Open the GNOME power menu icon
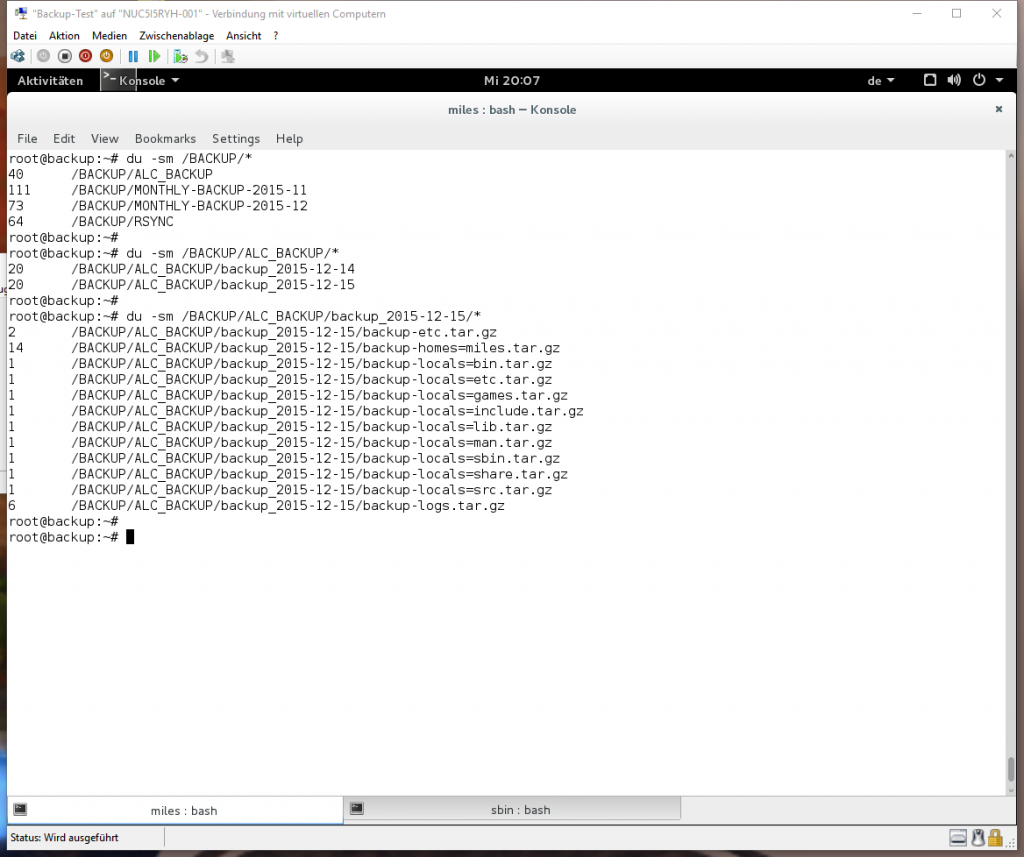The image size is (1024, 857). pyautogui.click(x=979, y=80)
